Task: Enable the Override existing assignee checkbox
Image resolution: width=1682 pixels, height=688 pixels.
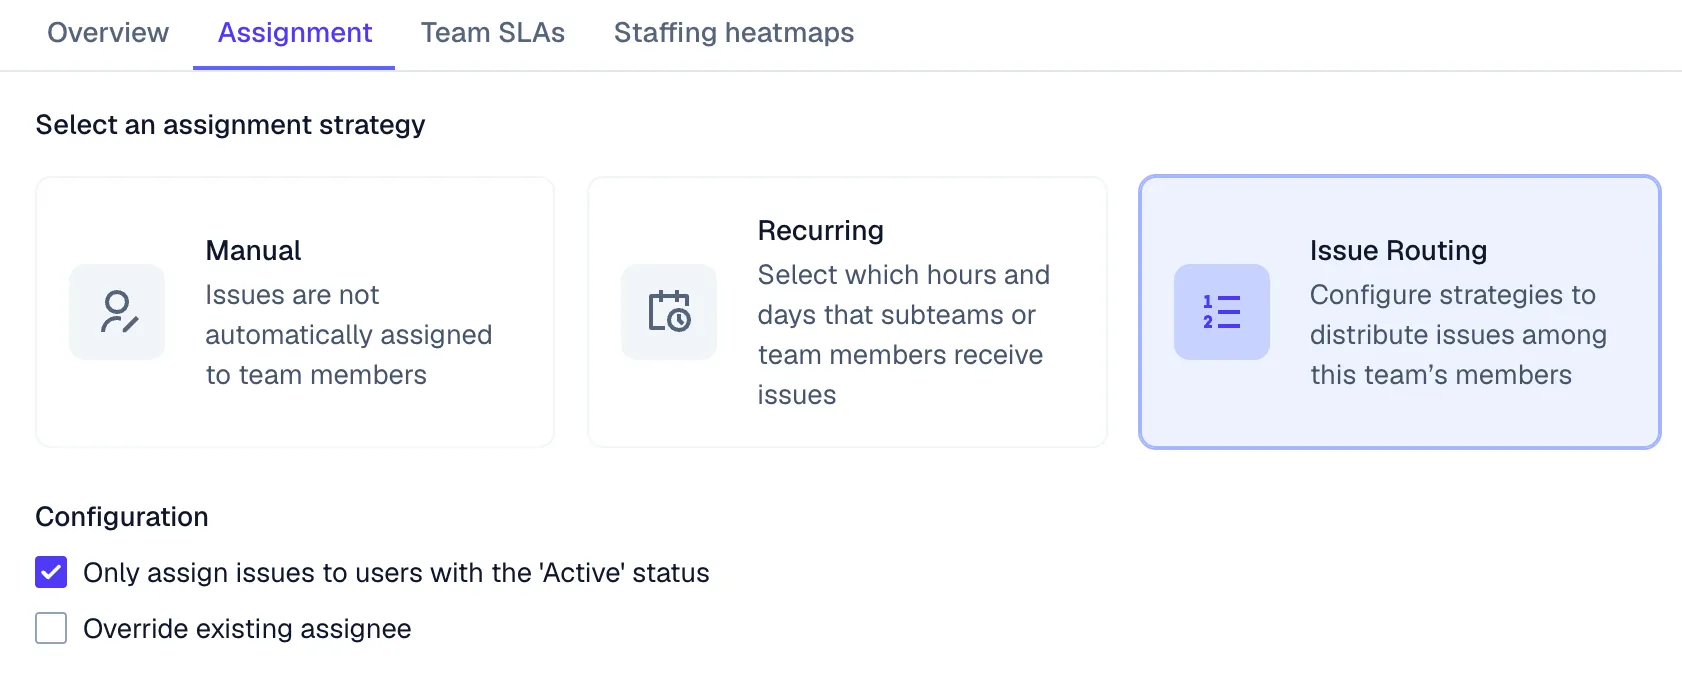Action: (x=51, y=629)
